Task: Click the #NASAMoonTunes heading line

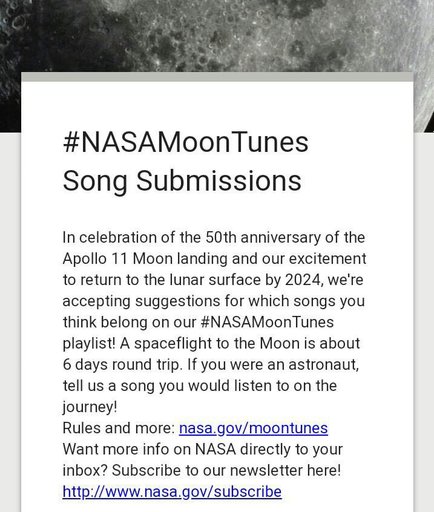Action: [x=186, y=143]
